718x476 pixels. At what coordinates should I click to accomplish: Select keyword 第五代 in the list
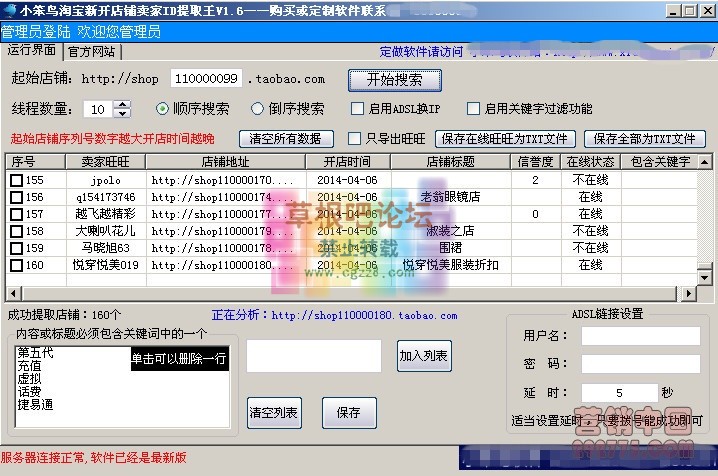pyautogui.click(x=35, y=352)
